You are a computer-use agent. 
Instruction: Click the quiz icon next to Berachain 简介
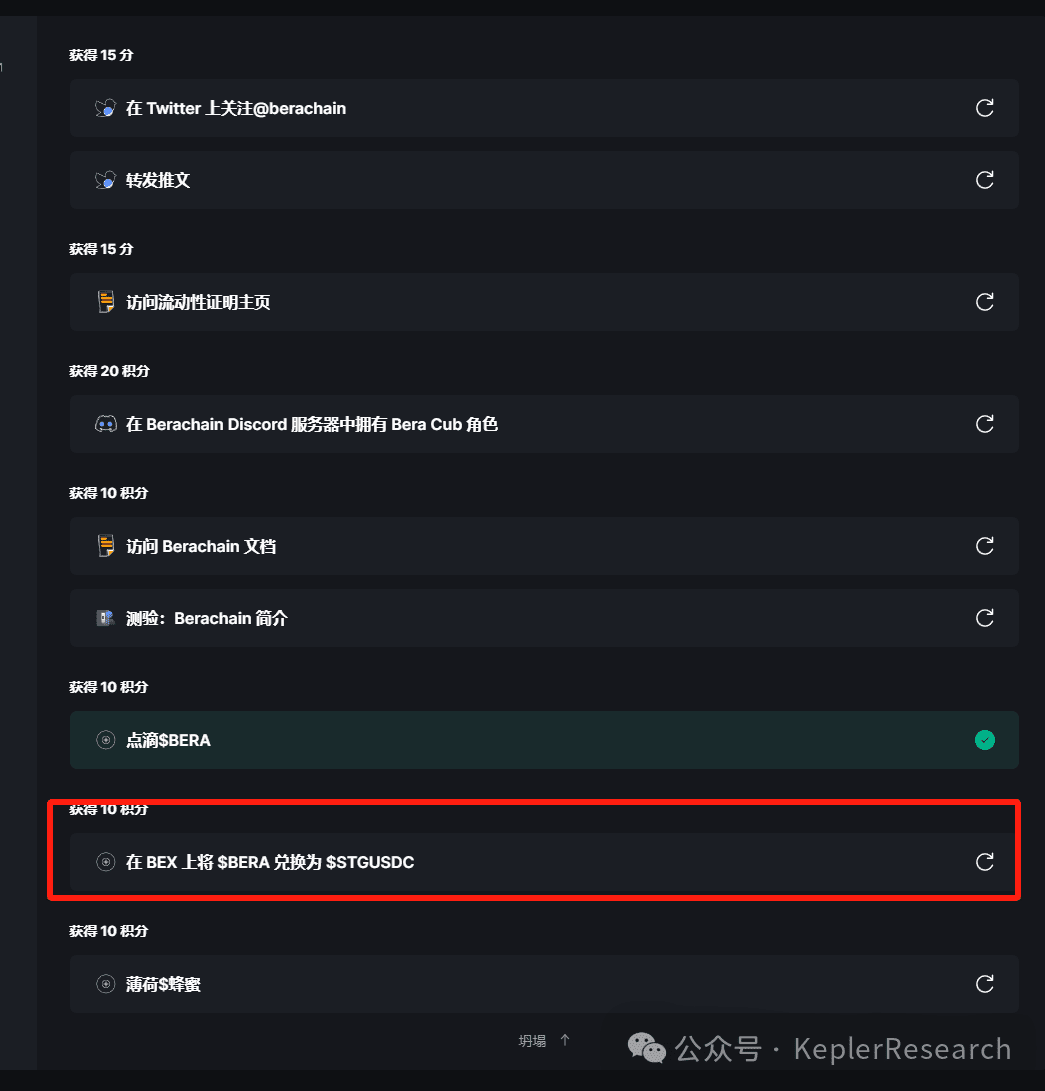(x=105, y=618)
